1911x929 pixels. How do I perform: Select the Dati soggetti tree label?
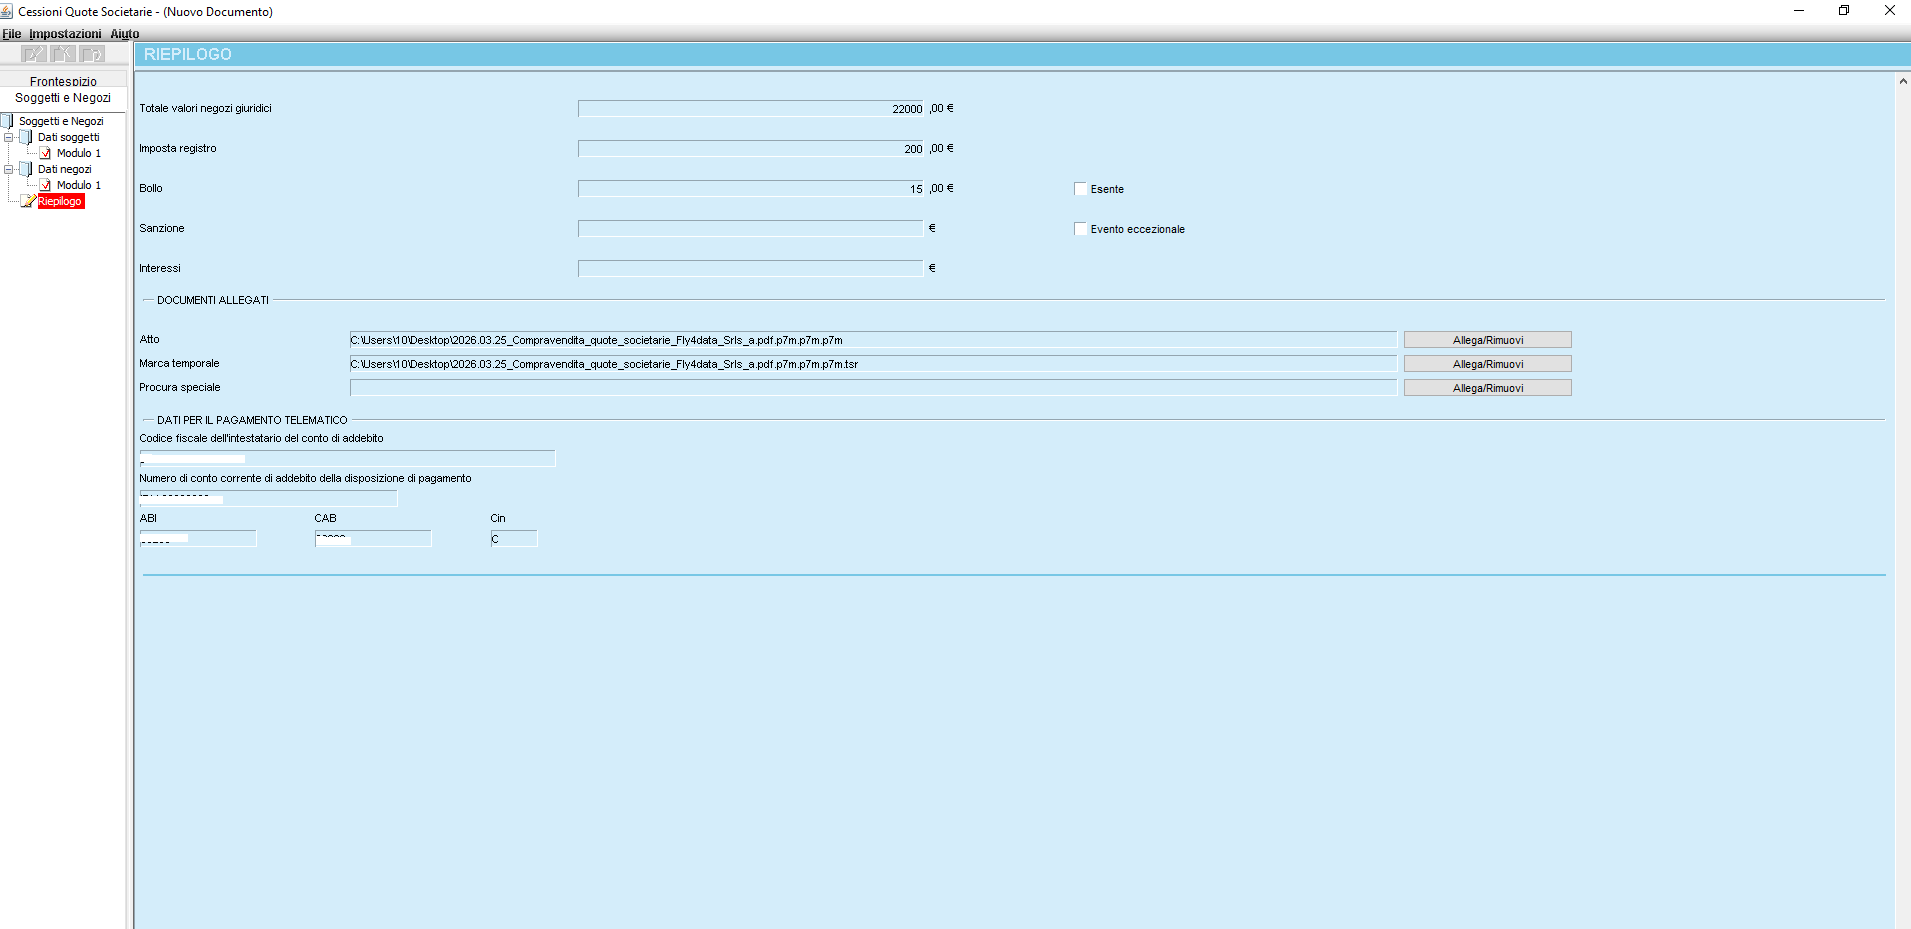pos(69,137)
